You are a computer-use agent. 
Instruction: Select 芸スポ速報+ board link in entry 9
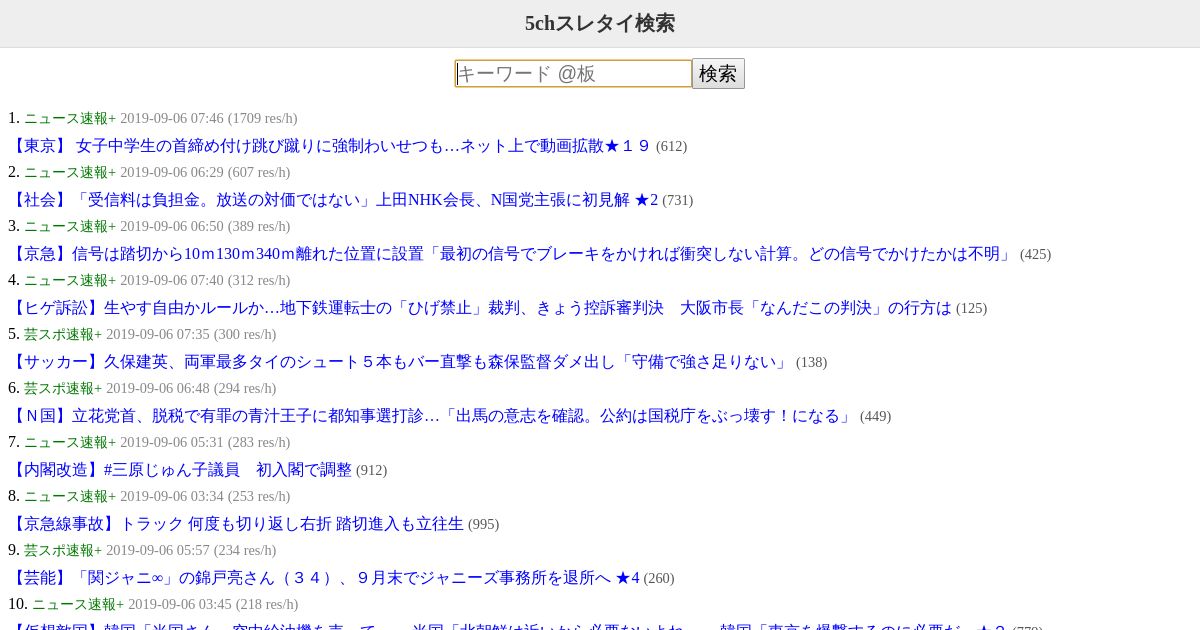point(63,550)
